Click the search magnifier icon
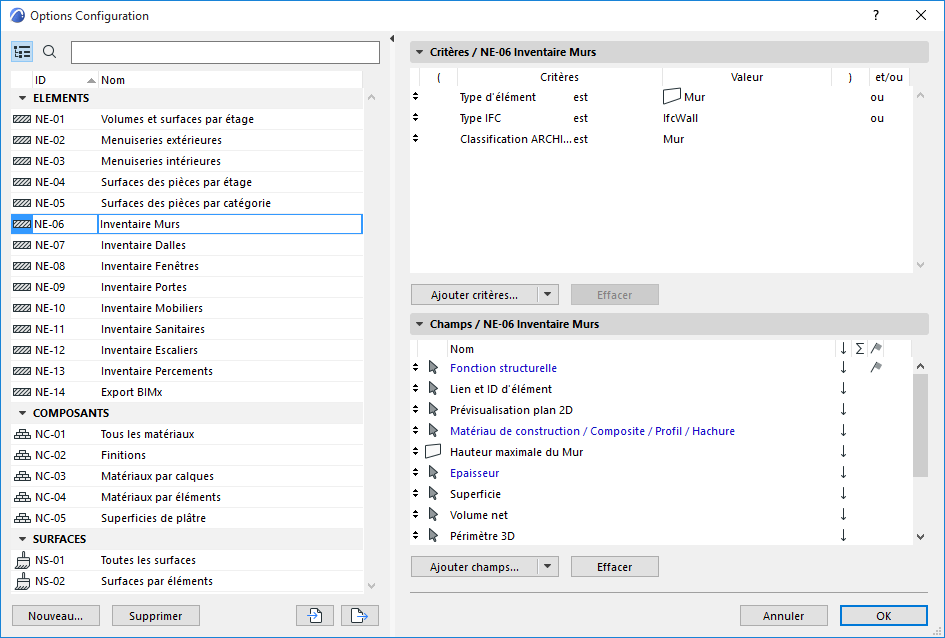Viewport: 945px width, 638px height. point(50,52)
